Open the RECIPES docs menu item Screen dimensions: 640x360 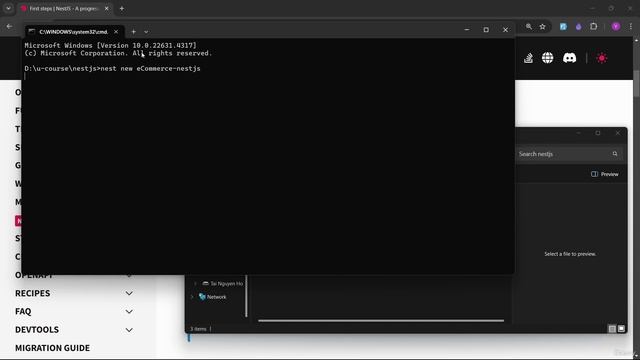[33, 293]
